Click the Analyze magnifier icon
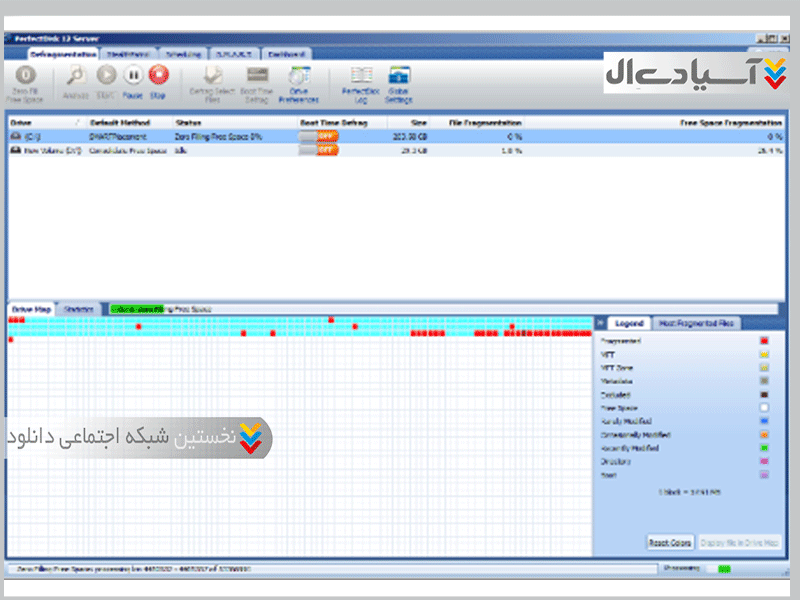 tap(76, 75)
